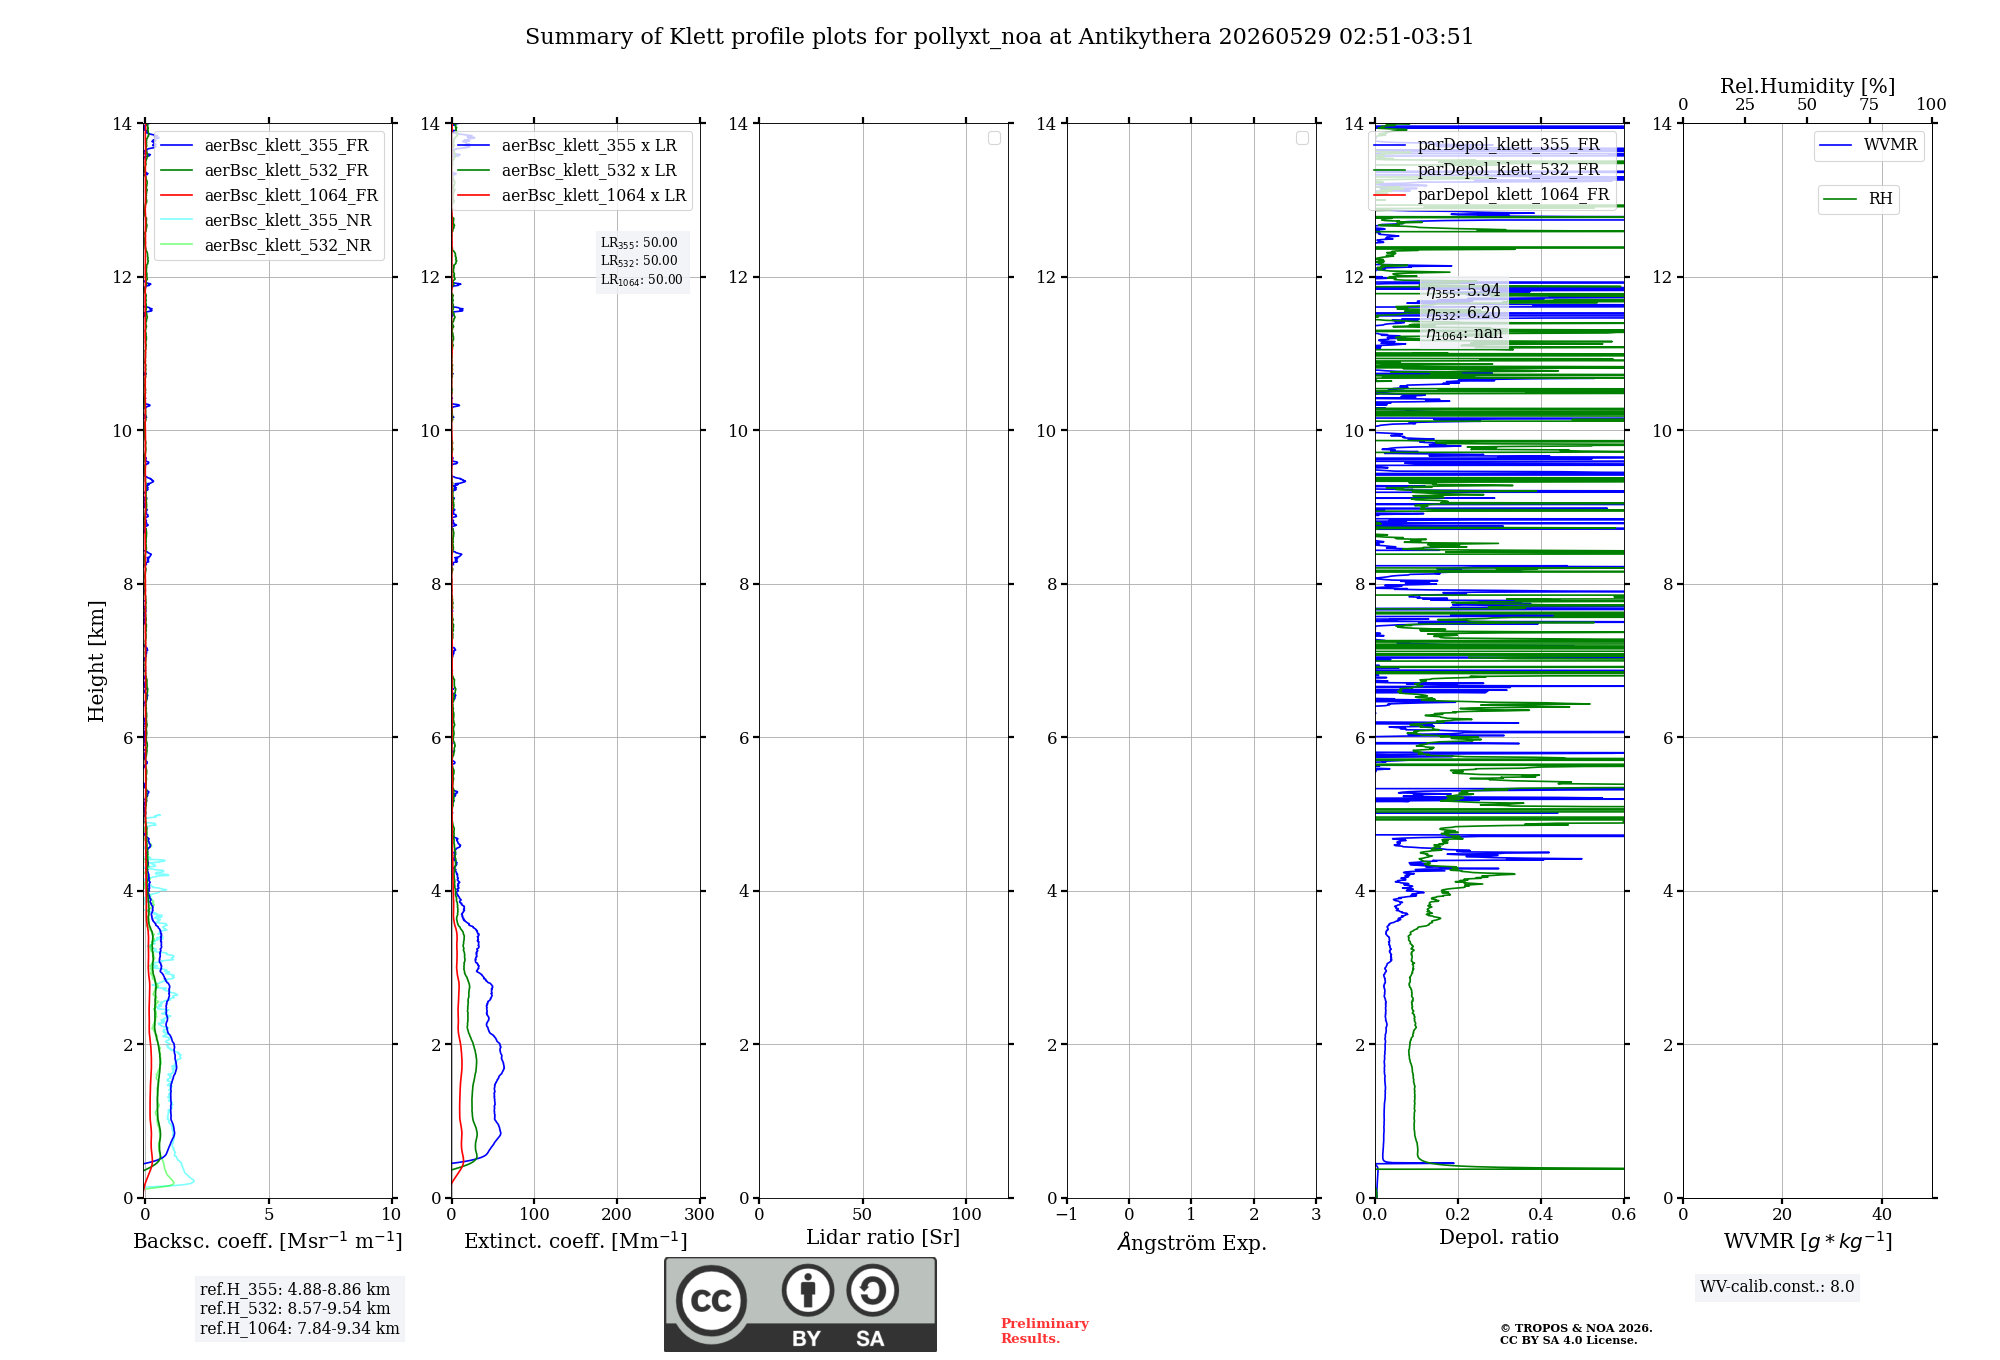Click the 'Ångström Exp.' axis label
The image size is (2000, 1360).
tap(1192, 1243)
